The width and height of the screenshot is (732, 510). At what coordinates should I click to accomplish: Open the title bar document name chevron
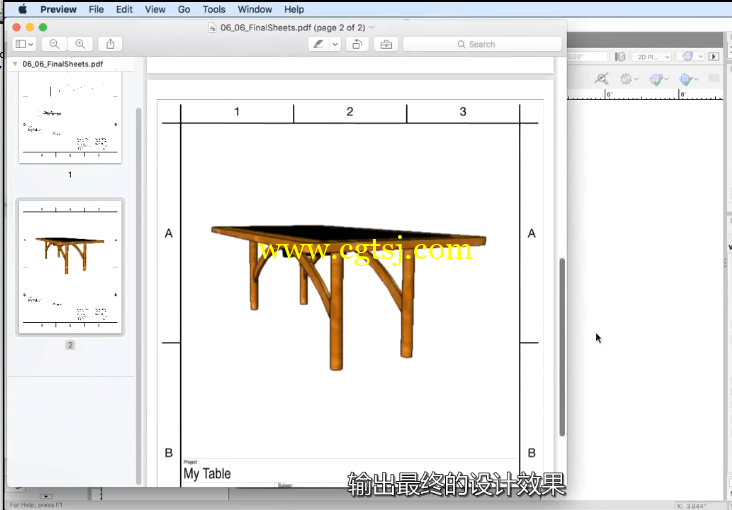(372, 28)
